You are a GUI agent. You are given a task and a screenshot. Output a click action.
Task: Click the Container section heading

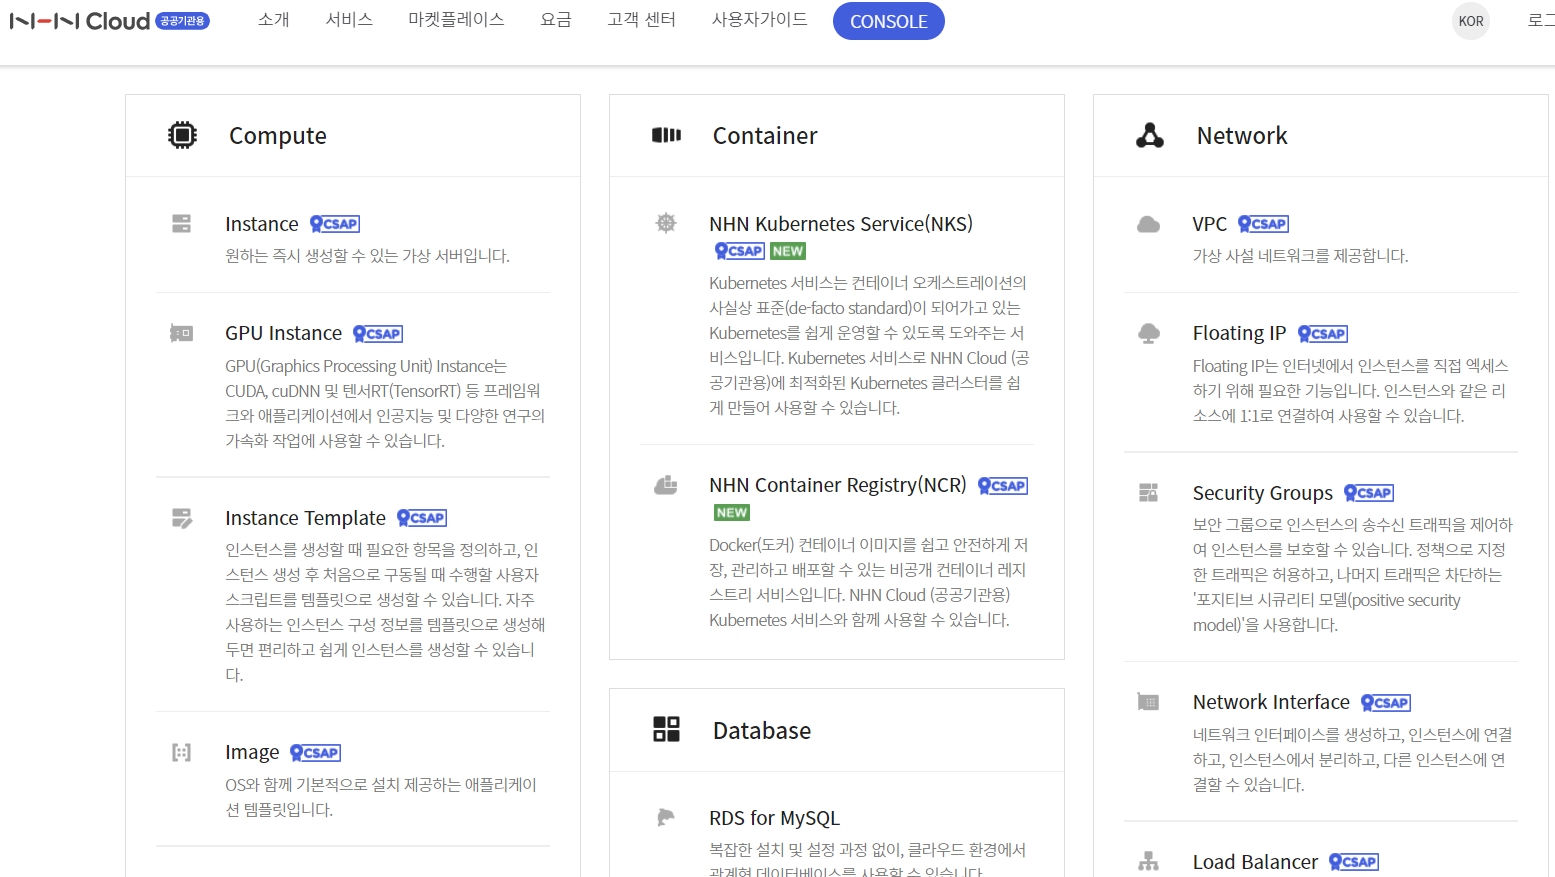(765, 135)
